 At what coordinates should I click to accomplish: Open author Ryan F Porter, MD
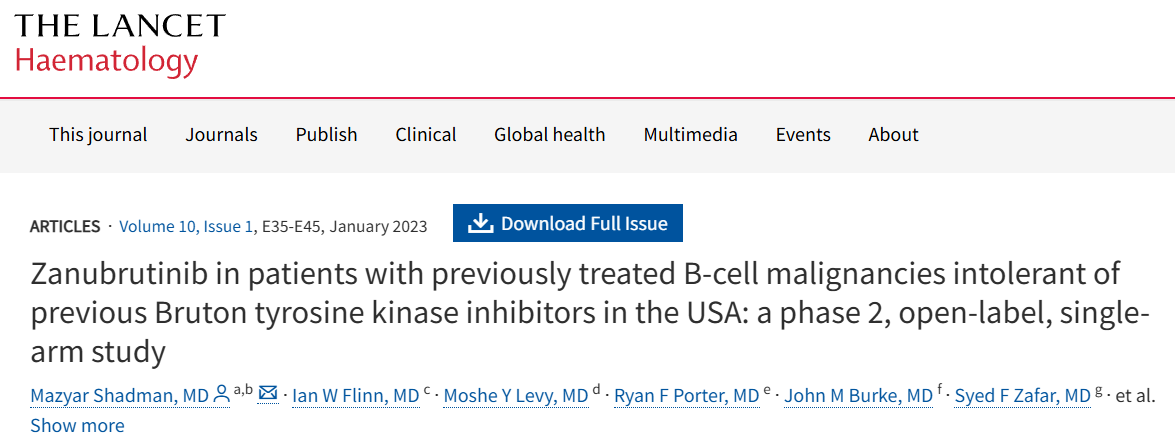coord(685,396)
